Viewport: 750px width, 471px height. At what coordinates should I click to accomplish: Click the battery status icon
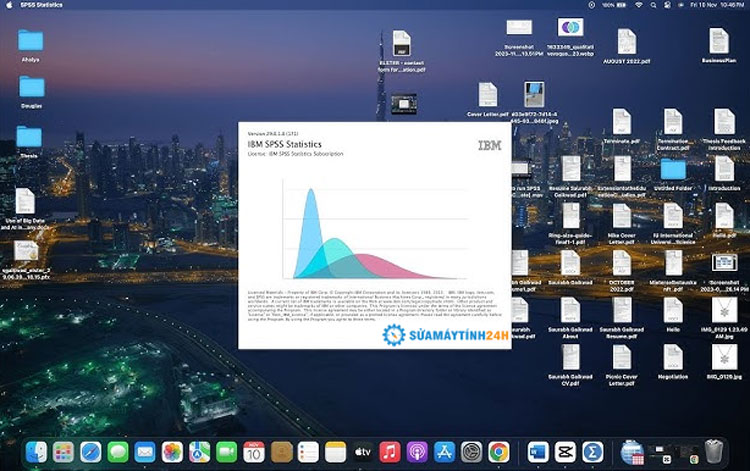[621, 5]
